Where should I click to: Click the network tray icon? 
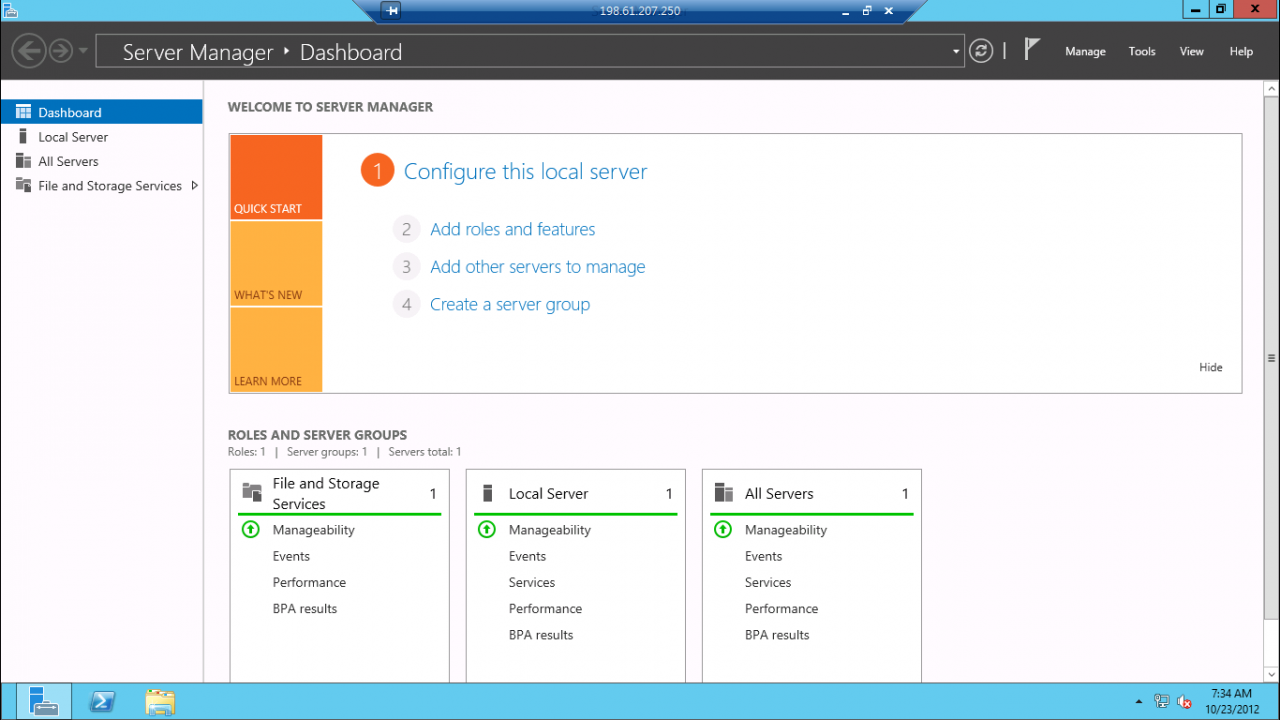pyautogui.click(x=1162, y=701)
